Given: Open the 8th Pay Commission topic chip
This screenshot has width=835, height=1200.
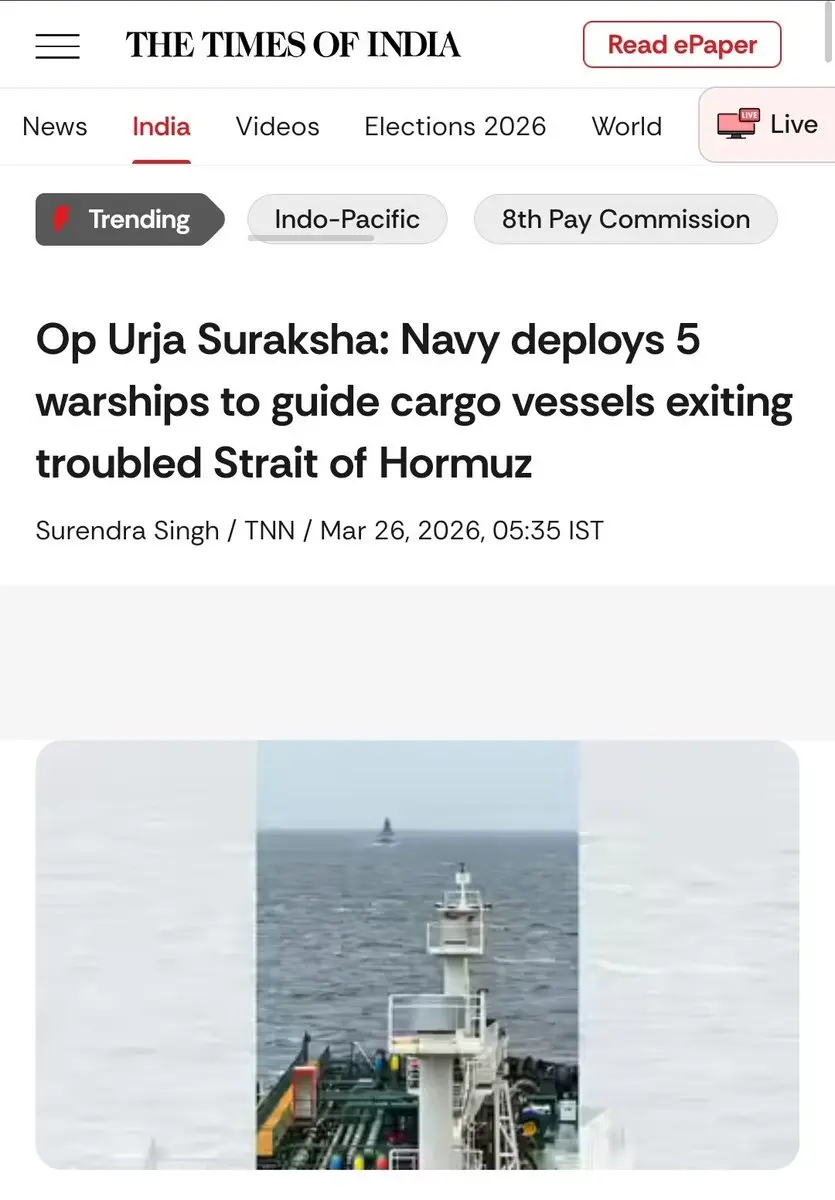Looking at the screenshot, I should coord(626,219).
